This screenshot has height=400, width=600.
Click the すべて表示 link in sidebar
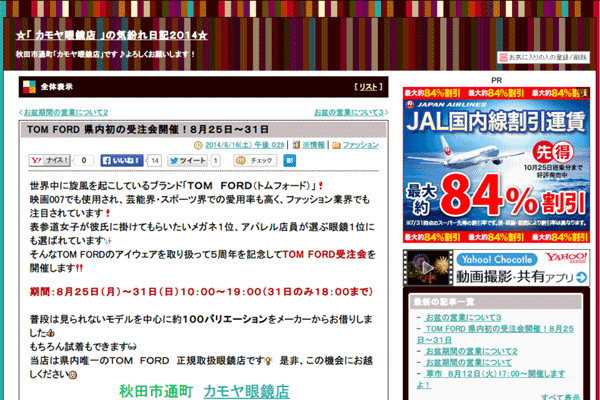[x=560, y=397]
